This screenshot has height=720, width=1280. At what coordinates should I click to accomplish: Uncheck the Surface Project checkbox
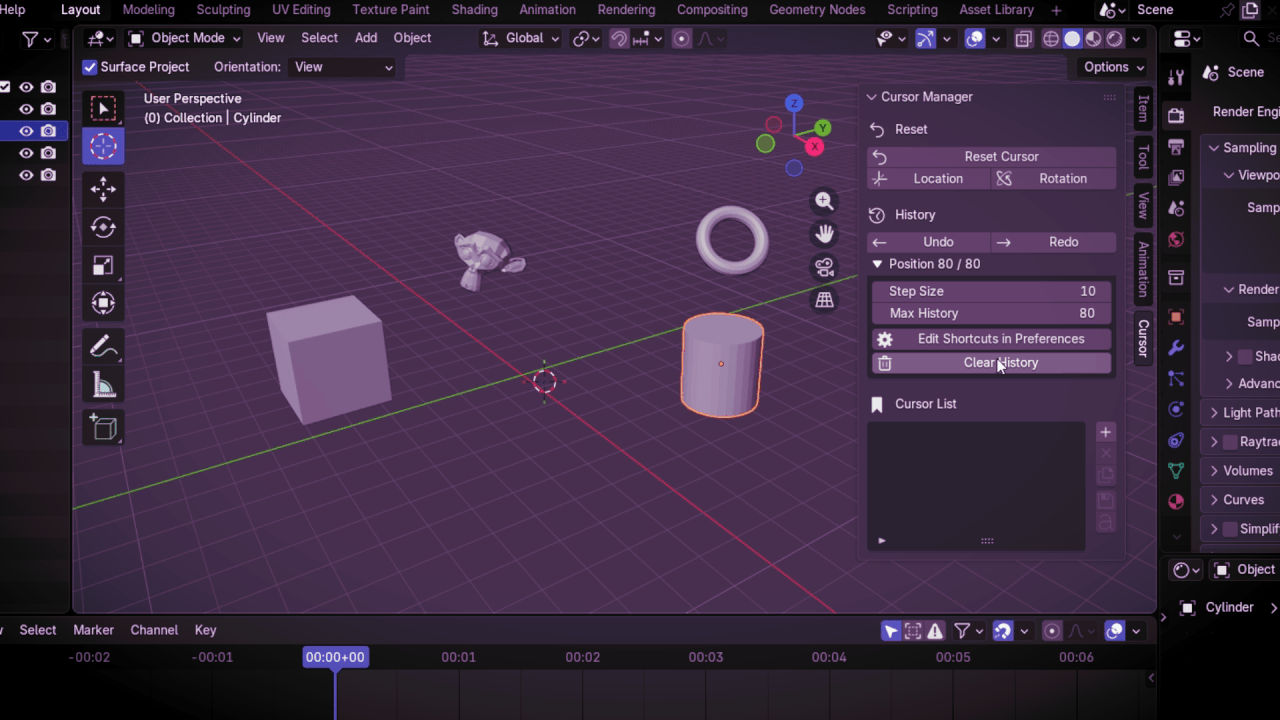tap(90, 67)
